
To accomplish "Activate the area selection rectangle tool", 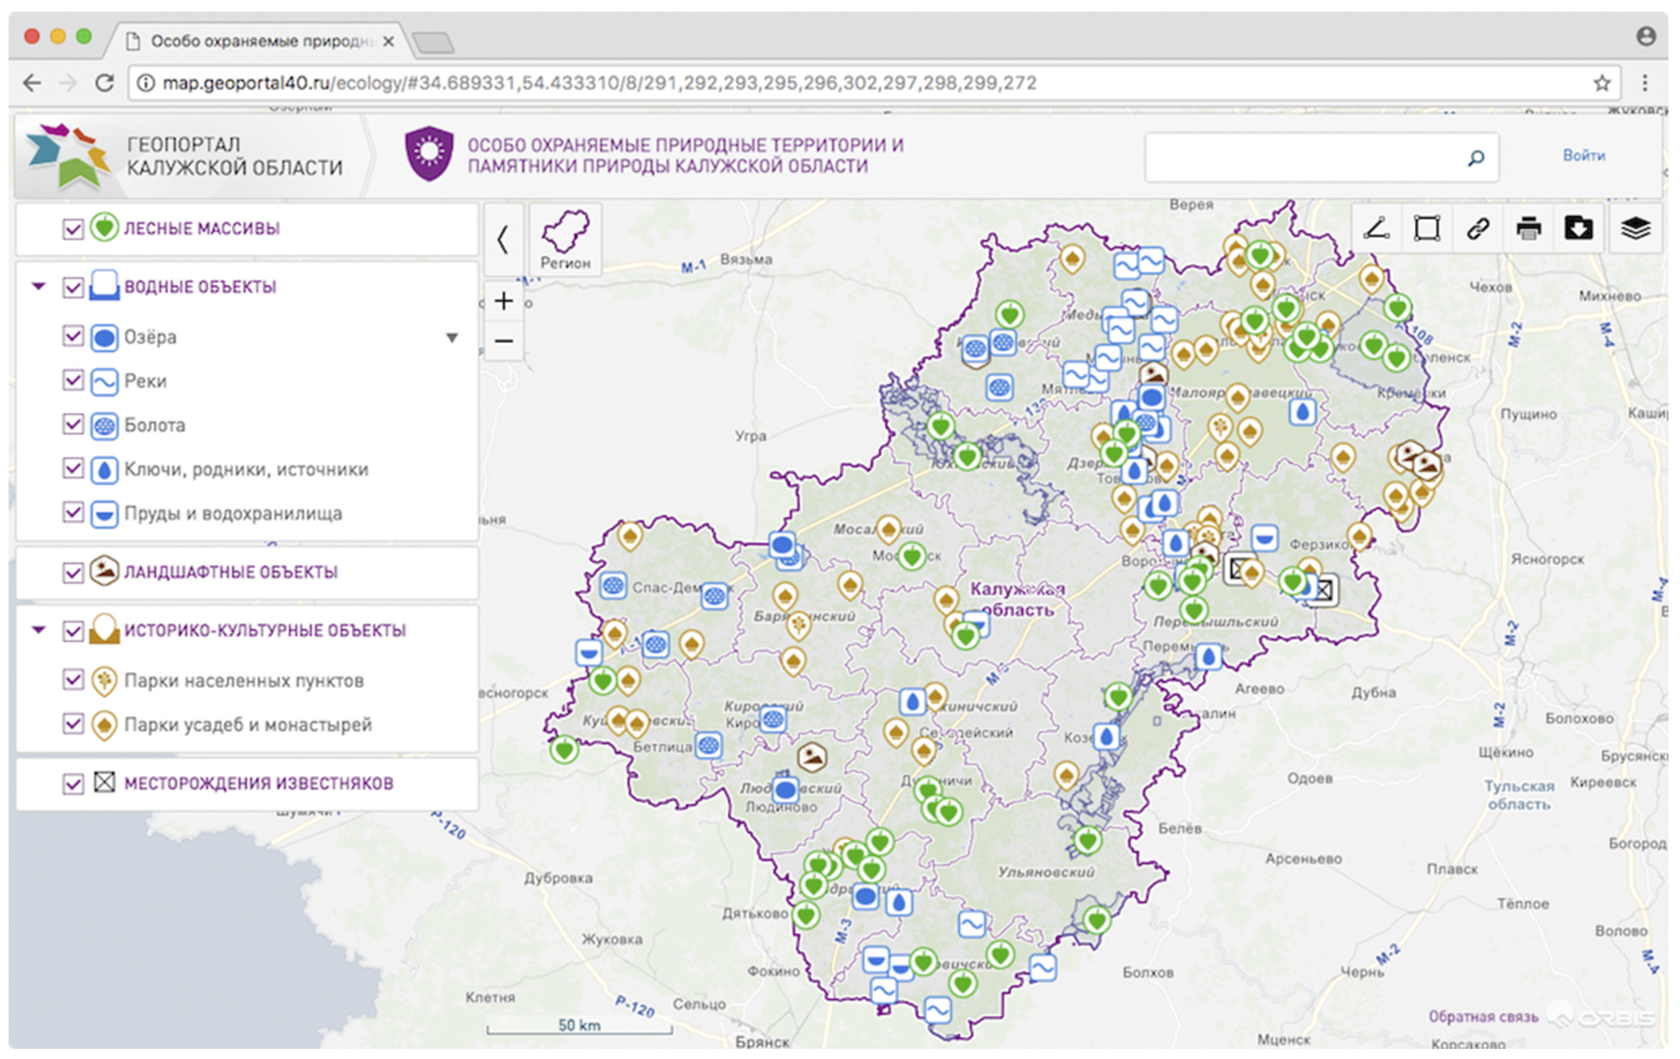I will coord(1427,228).
